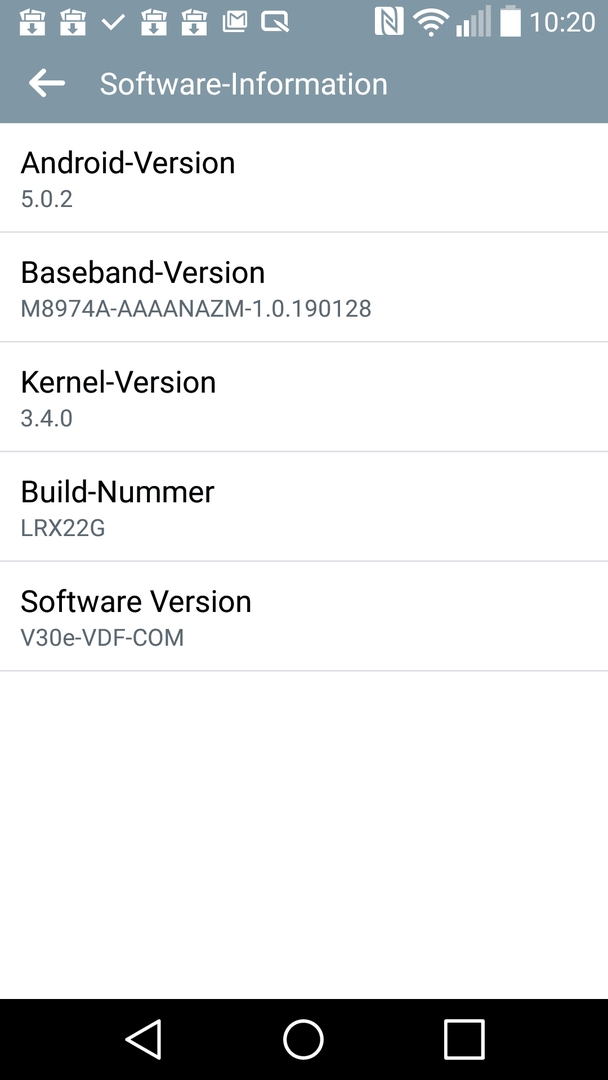Tap the gallery image notification icon
The width and height of the screenshot is (608, 1080).
[x=235, y=22]
